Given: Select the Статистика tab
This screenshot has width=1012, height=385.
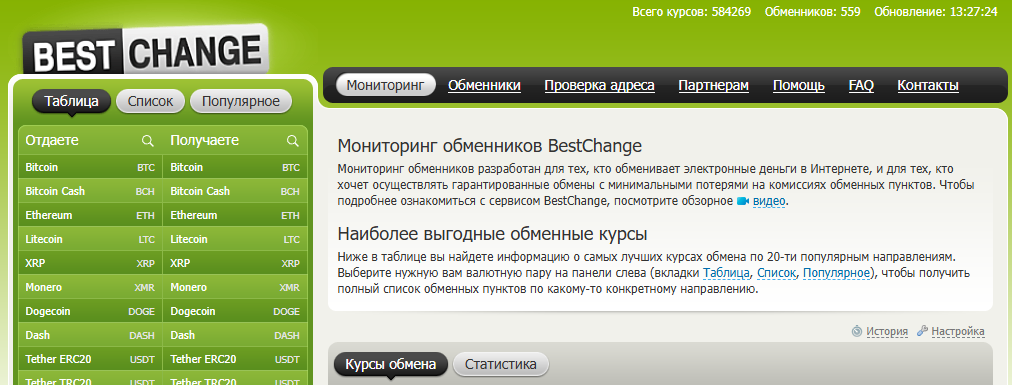Looking at the screenshot, I should click(x=501, y=364).
